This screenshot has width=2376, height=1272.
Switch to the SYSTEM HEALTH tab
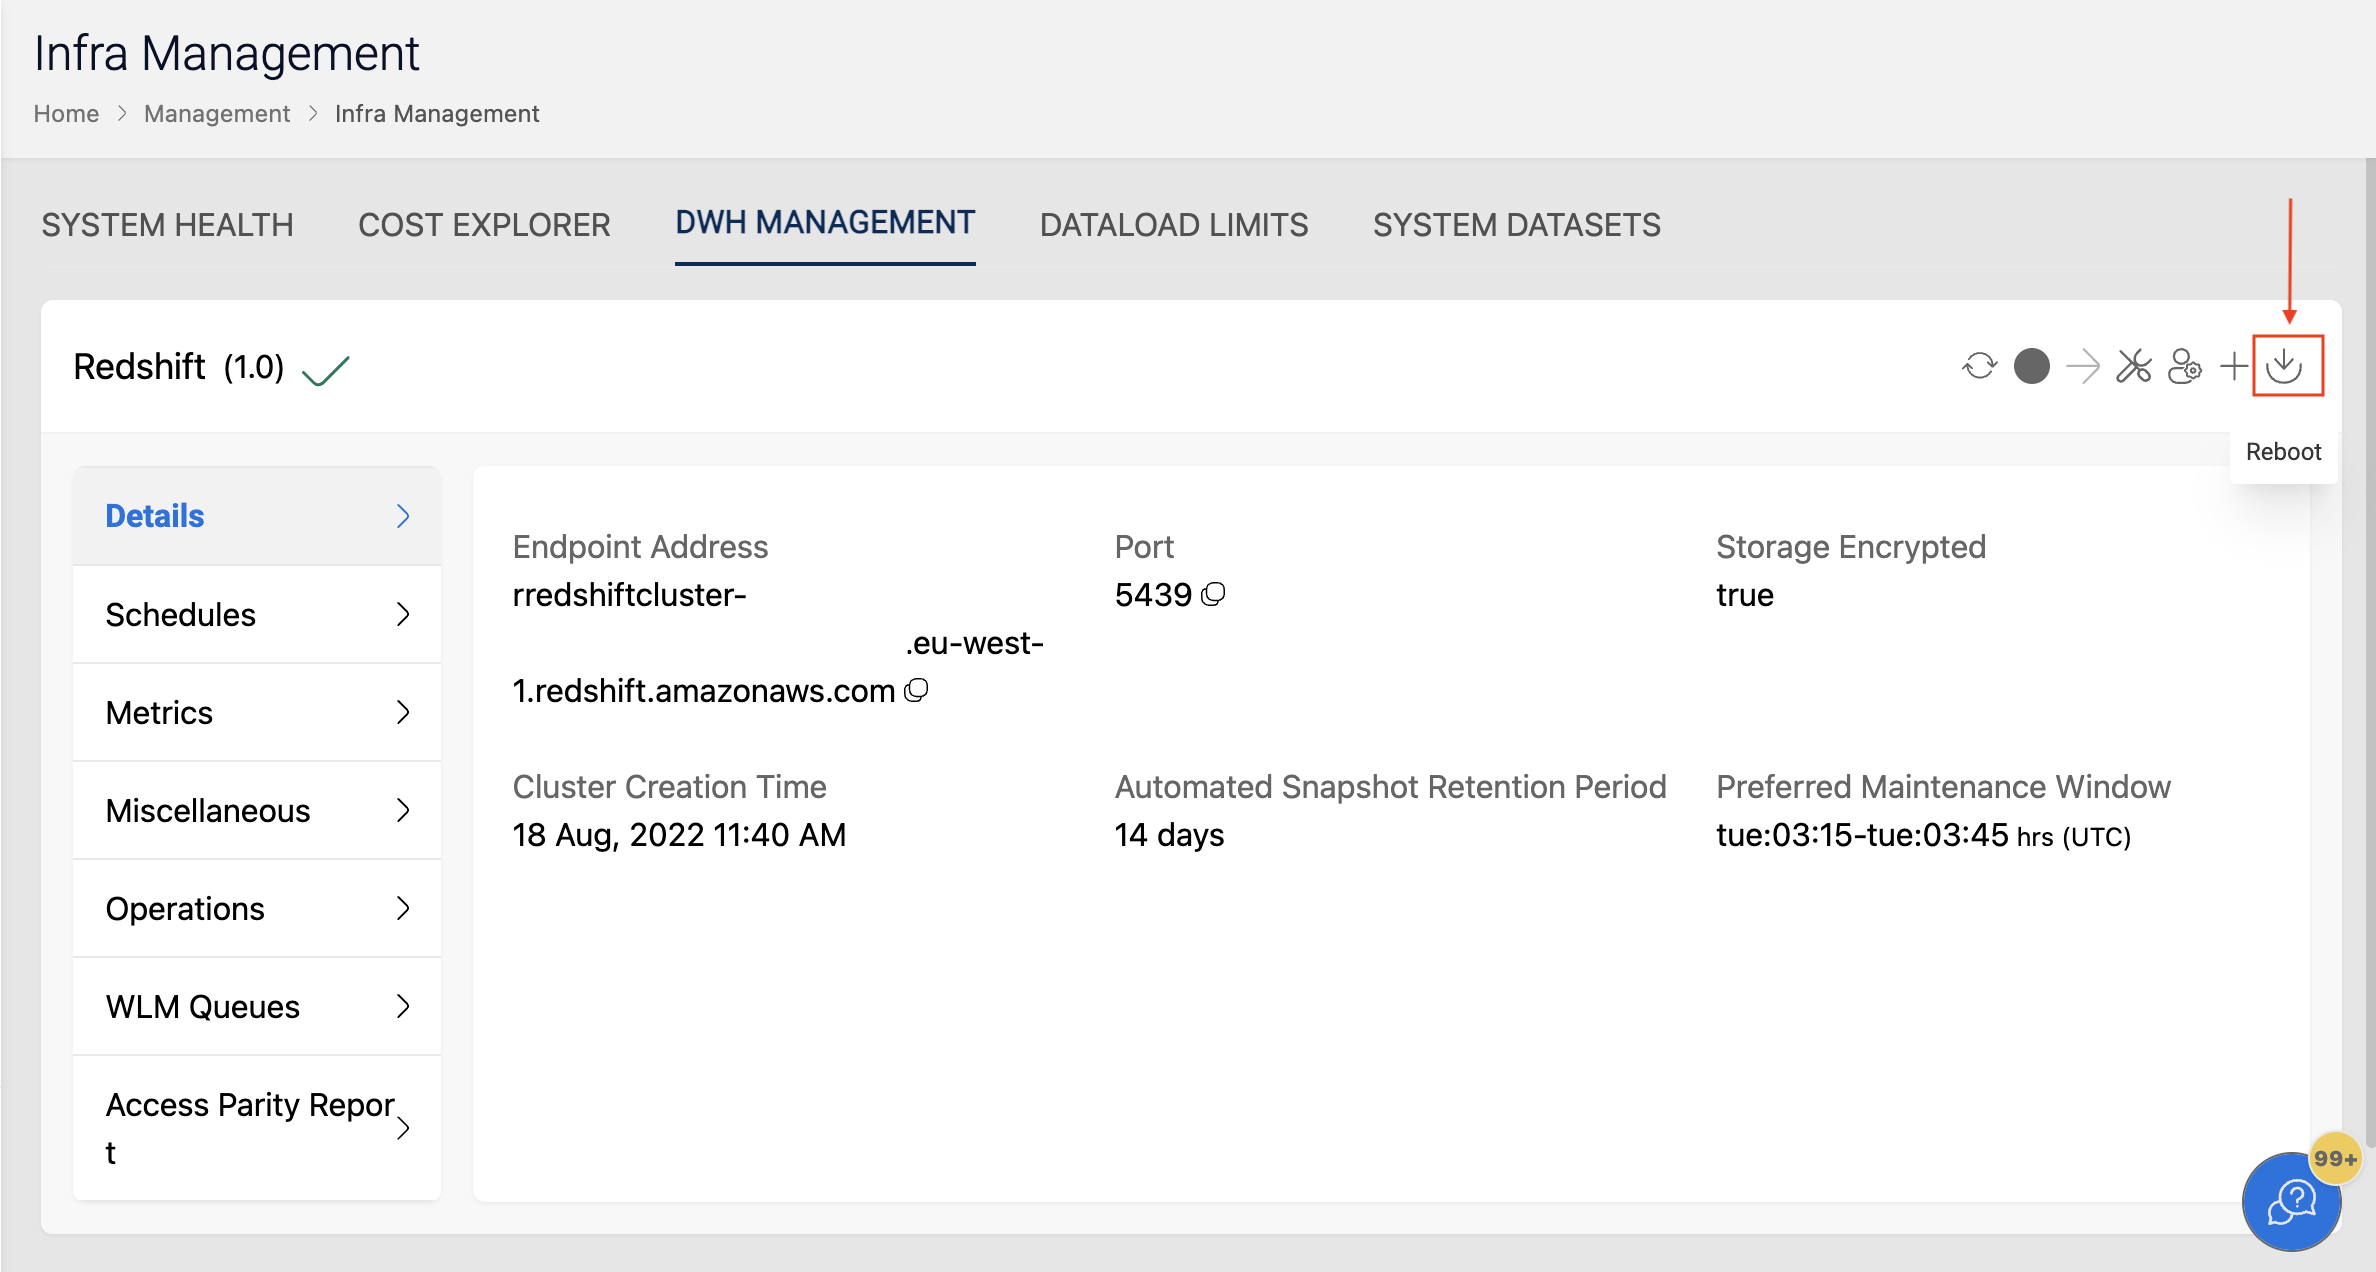(x=167, y=225)
